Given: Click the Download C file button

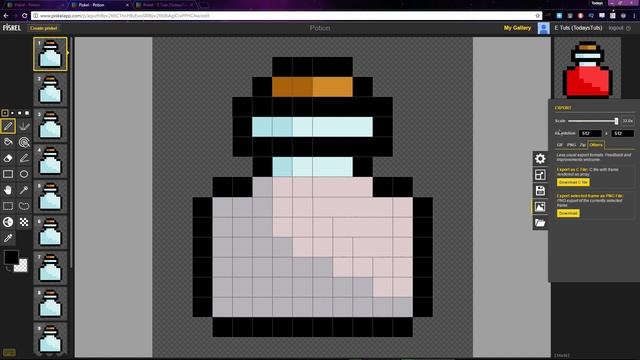Looking at the screenshot, I should [x=573, y=182].
